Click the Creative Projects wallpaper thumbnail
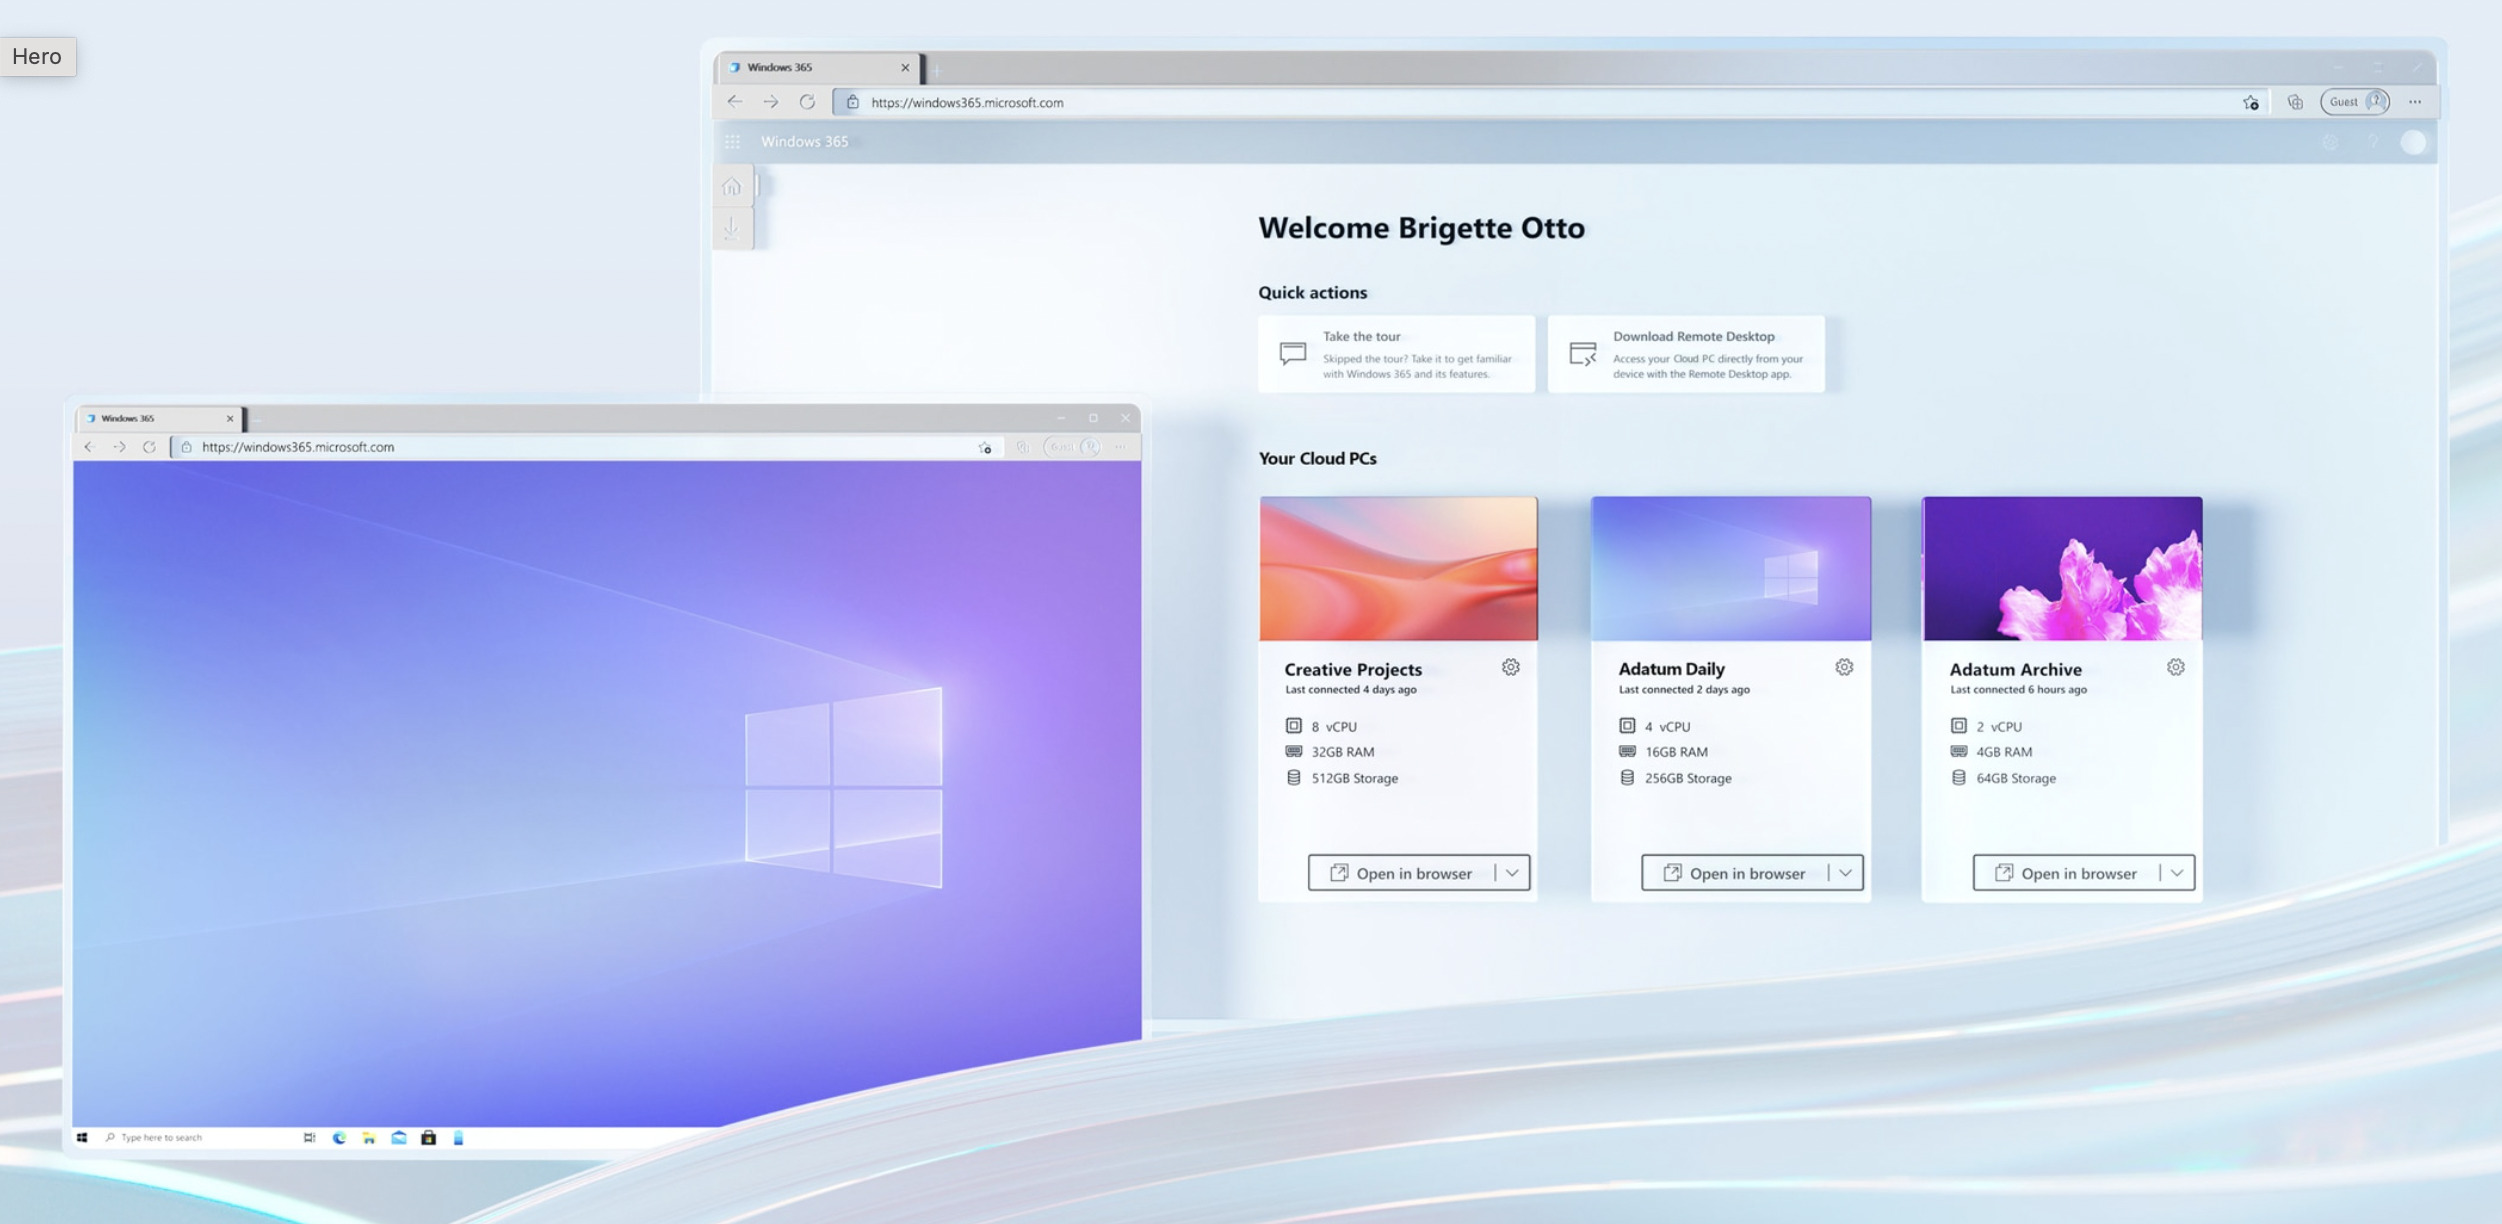Viewport: 2502px width, 1224px height. (x=1398, y=568)
